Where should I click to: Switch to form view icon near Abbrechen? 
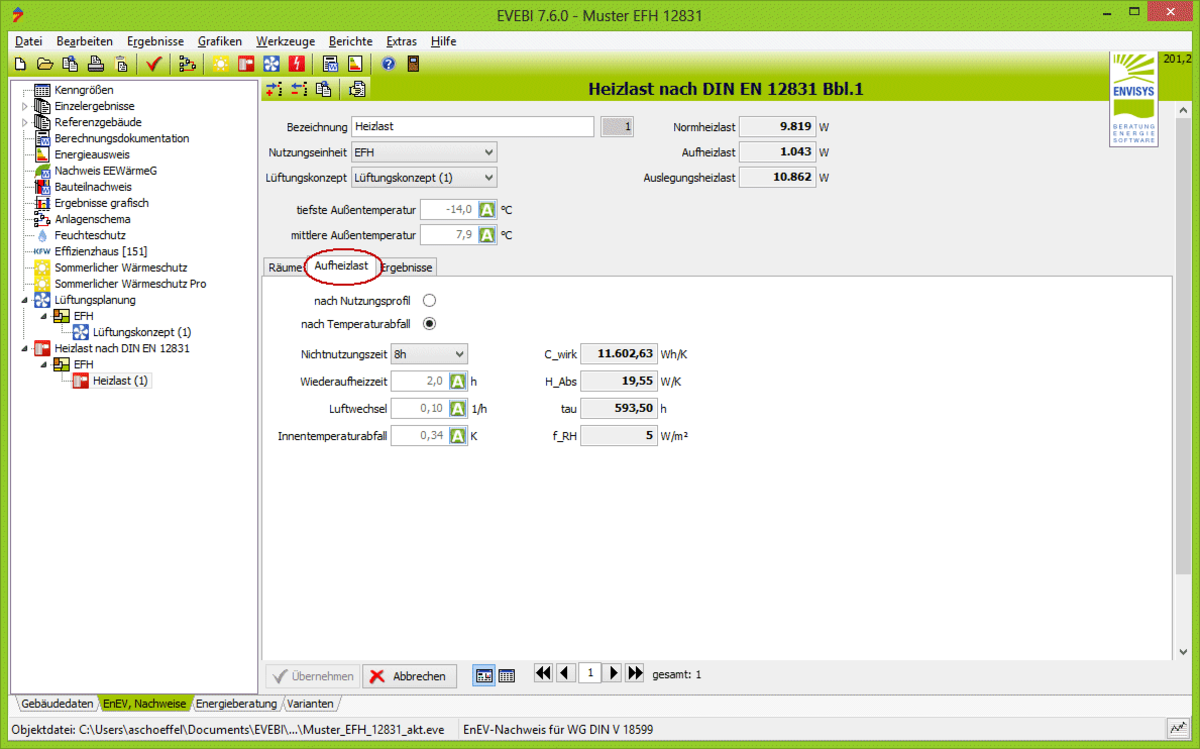click(483, 676)
